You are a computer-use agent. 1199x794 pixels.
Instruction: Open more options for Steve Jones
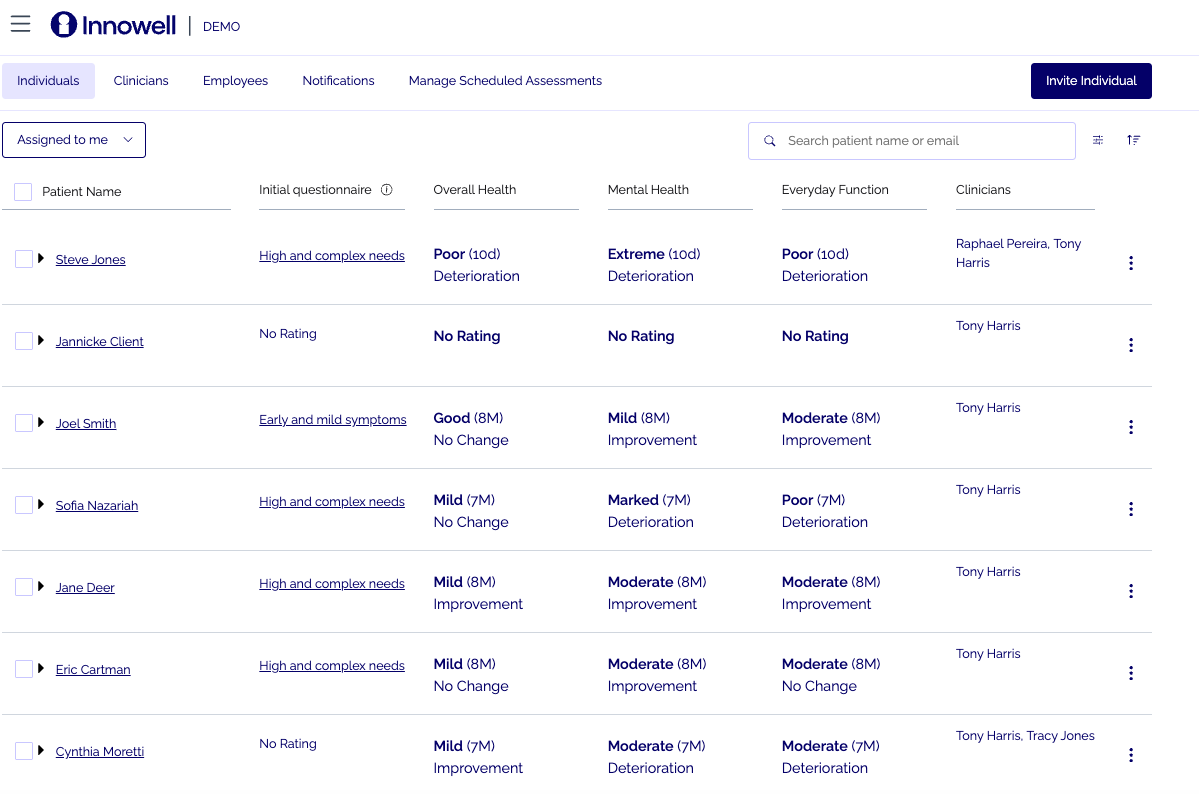[x=1131, y=263]
